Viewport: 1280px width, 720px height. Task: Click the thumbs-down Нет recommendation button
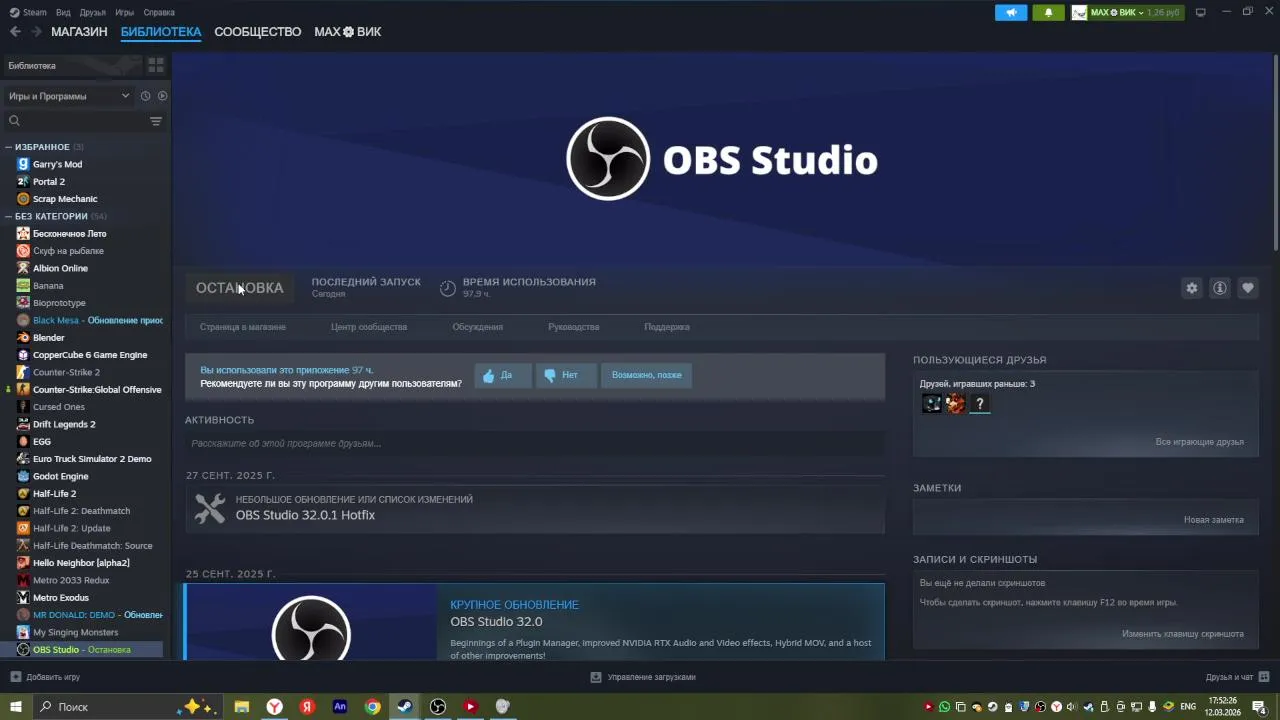click(565, 375)
